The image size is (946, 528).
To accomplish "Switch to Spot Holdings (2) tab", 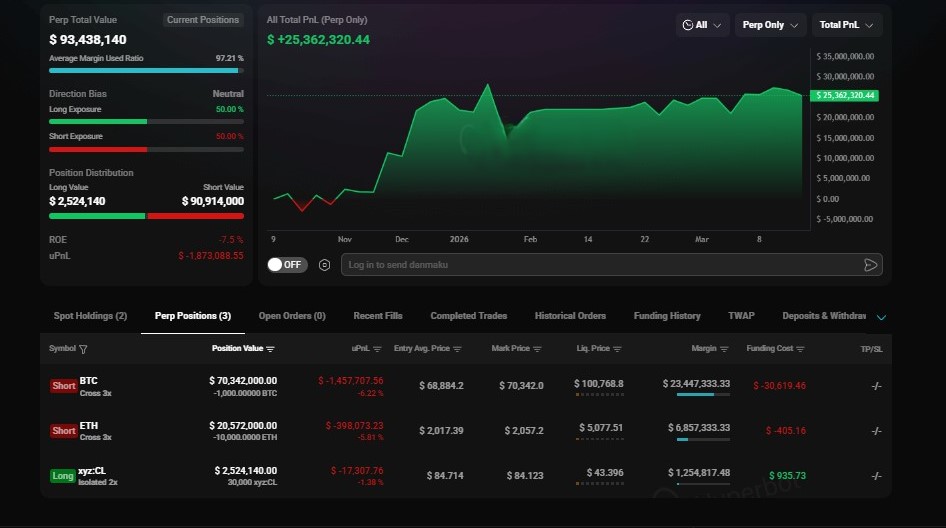I will pyautogui.click(x=90, y=316).
